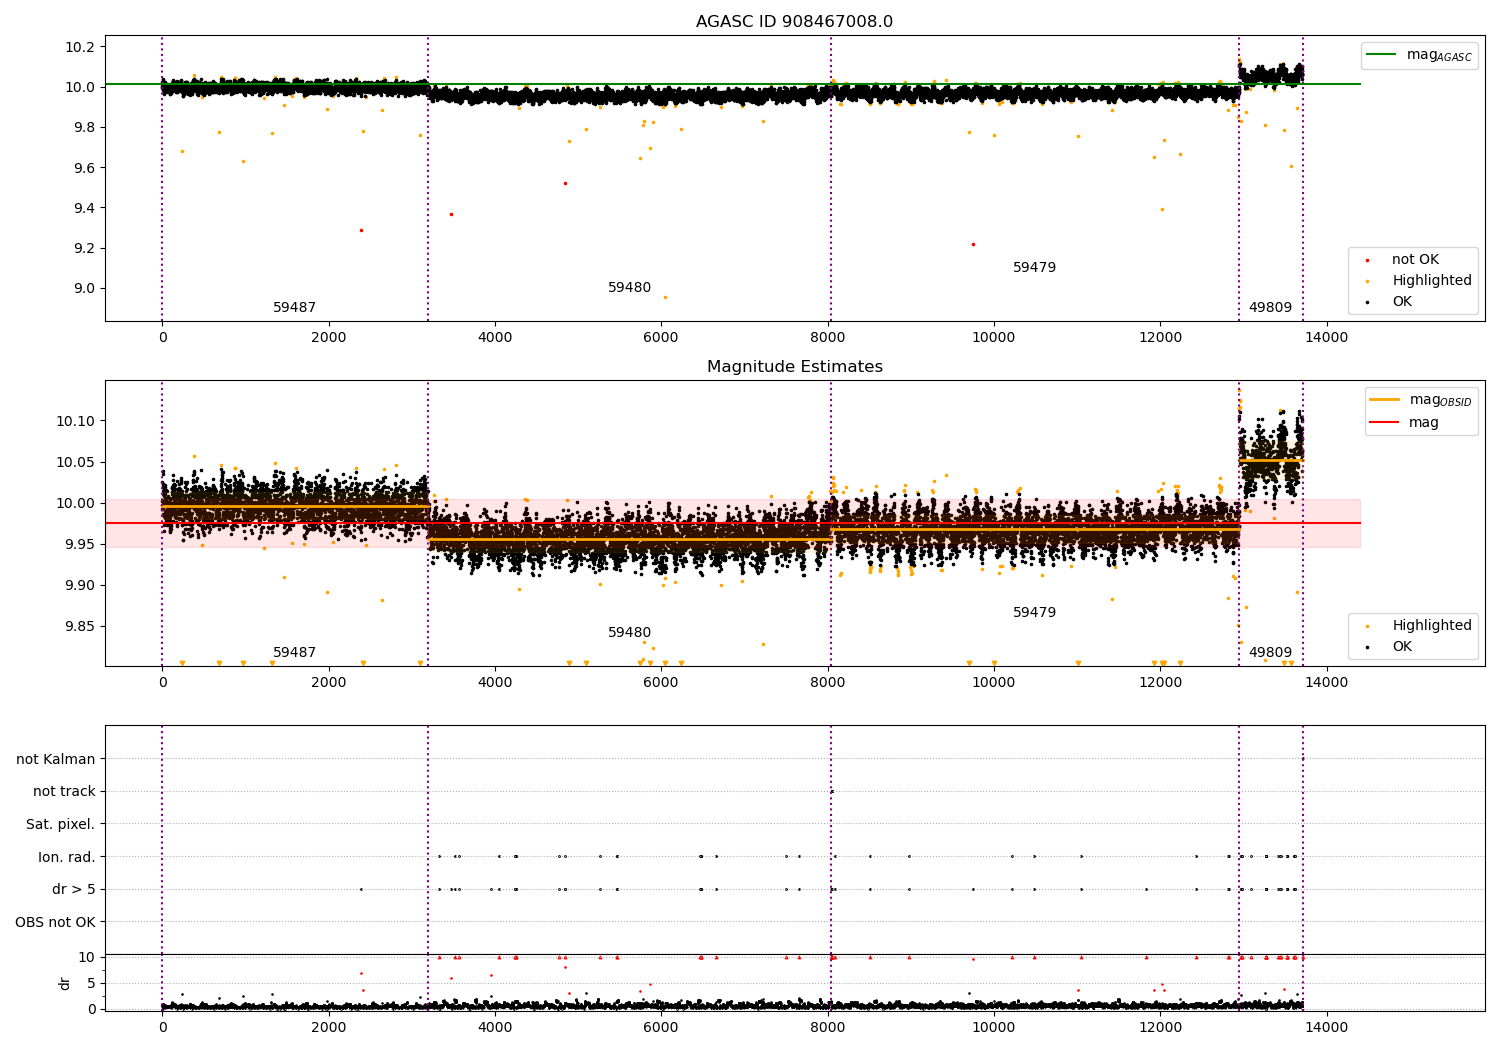The image size is (1500, 1050).
Task: Click the 10.10 y-axis tick label
Action: point(76,421)
